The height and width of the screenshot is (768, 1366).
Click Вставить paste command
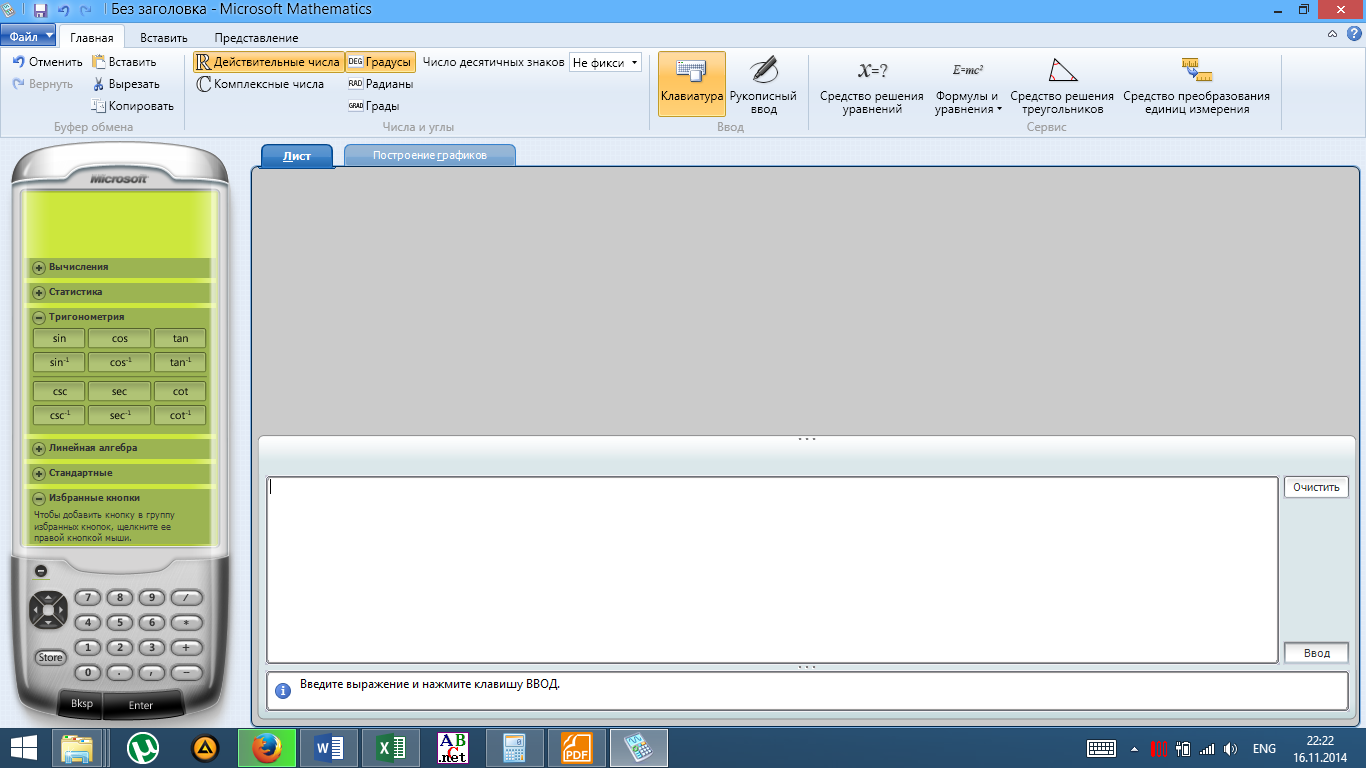[124, 62]
